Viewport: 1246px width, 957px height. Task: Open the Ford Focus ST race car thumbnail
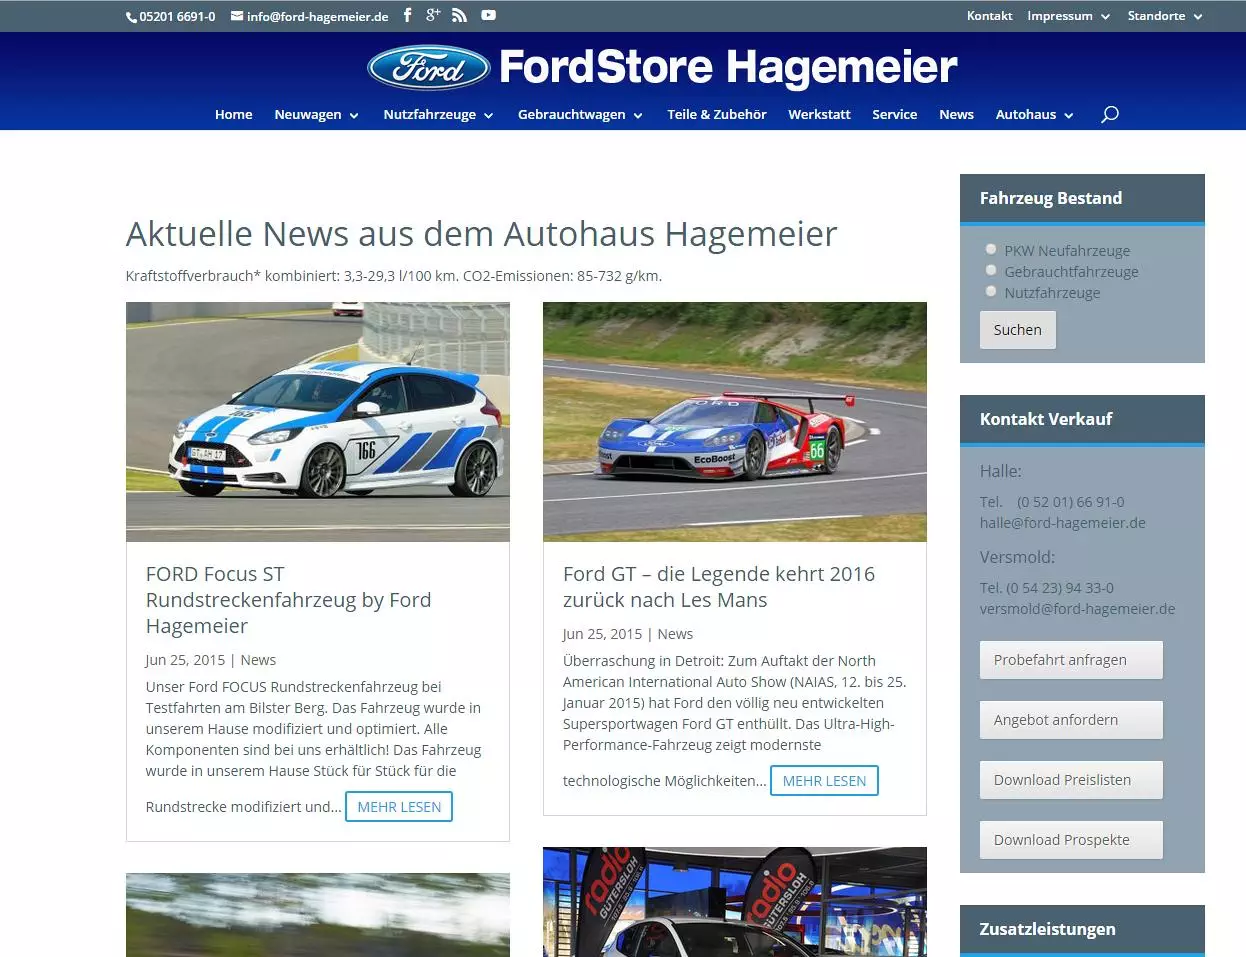[x=318, y=422]
